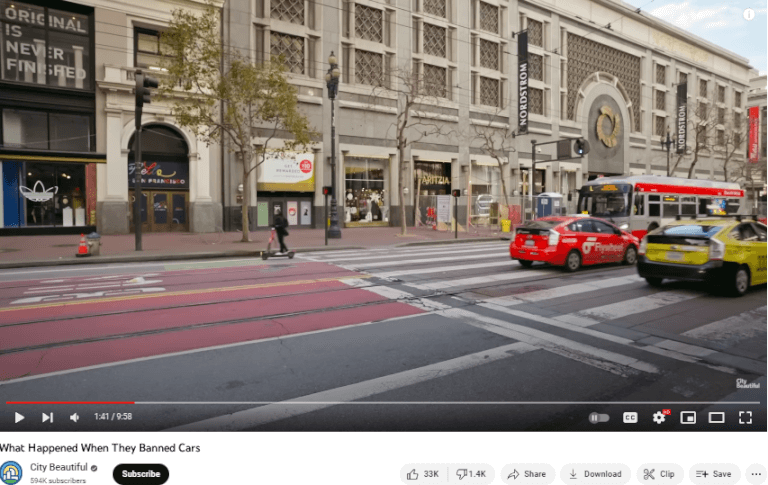Click the video progress bar
This screenshot has height=485, width=768.
pos(383,403)
